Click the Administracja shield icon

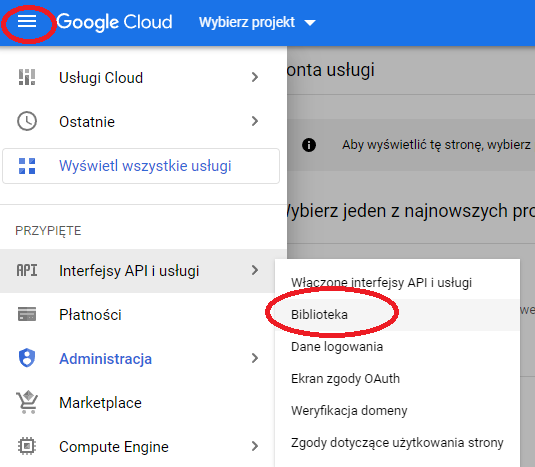(x=27, y=358)
